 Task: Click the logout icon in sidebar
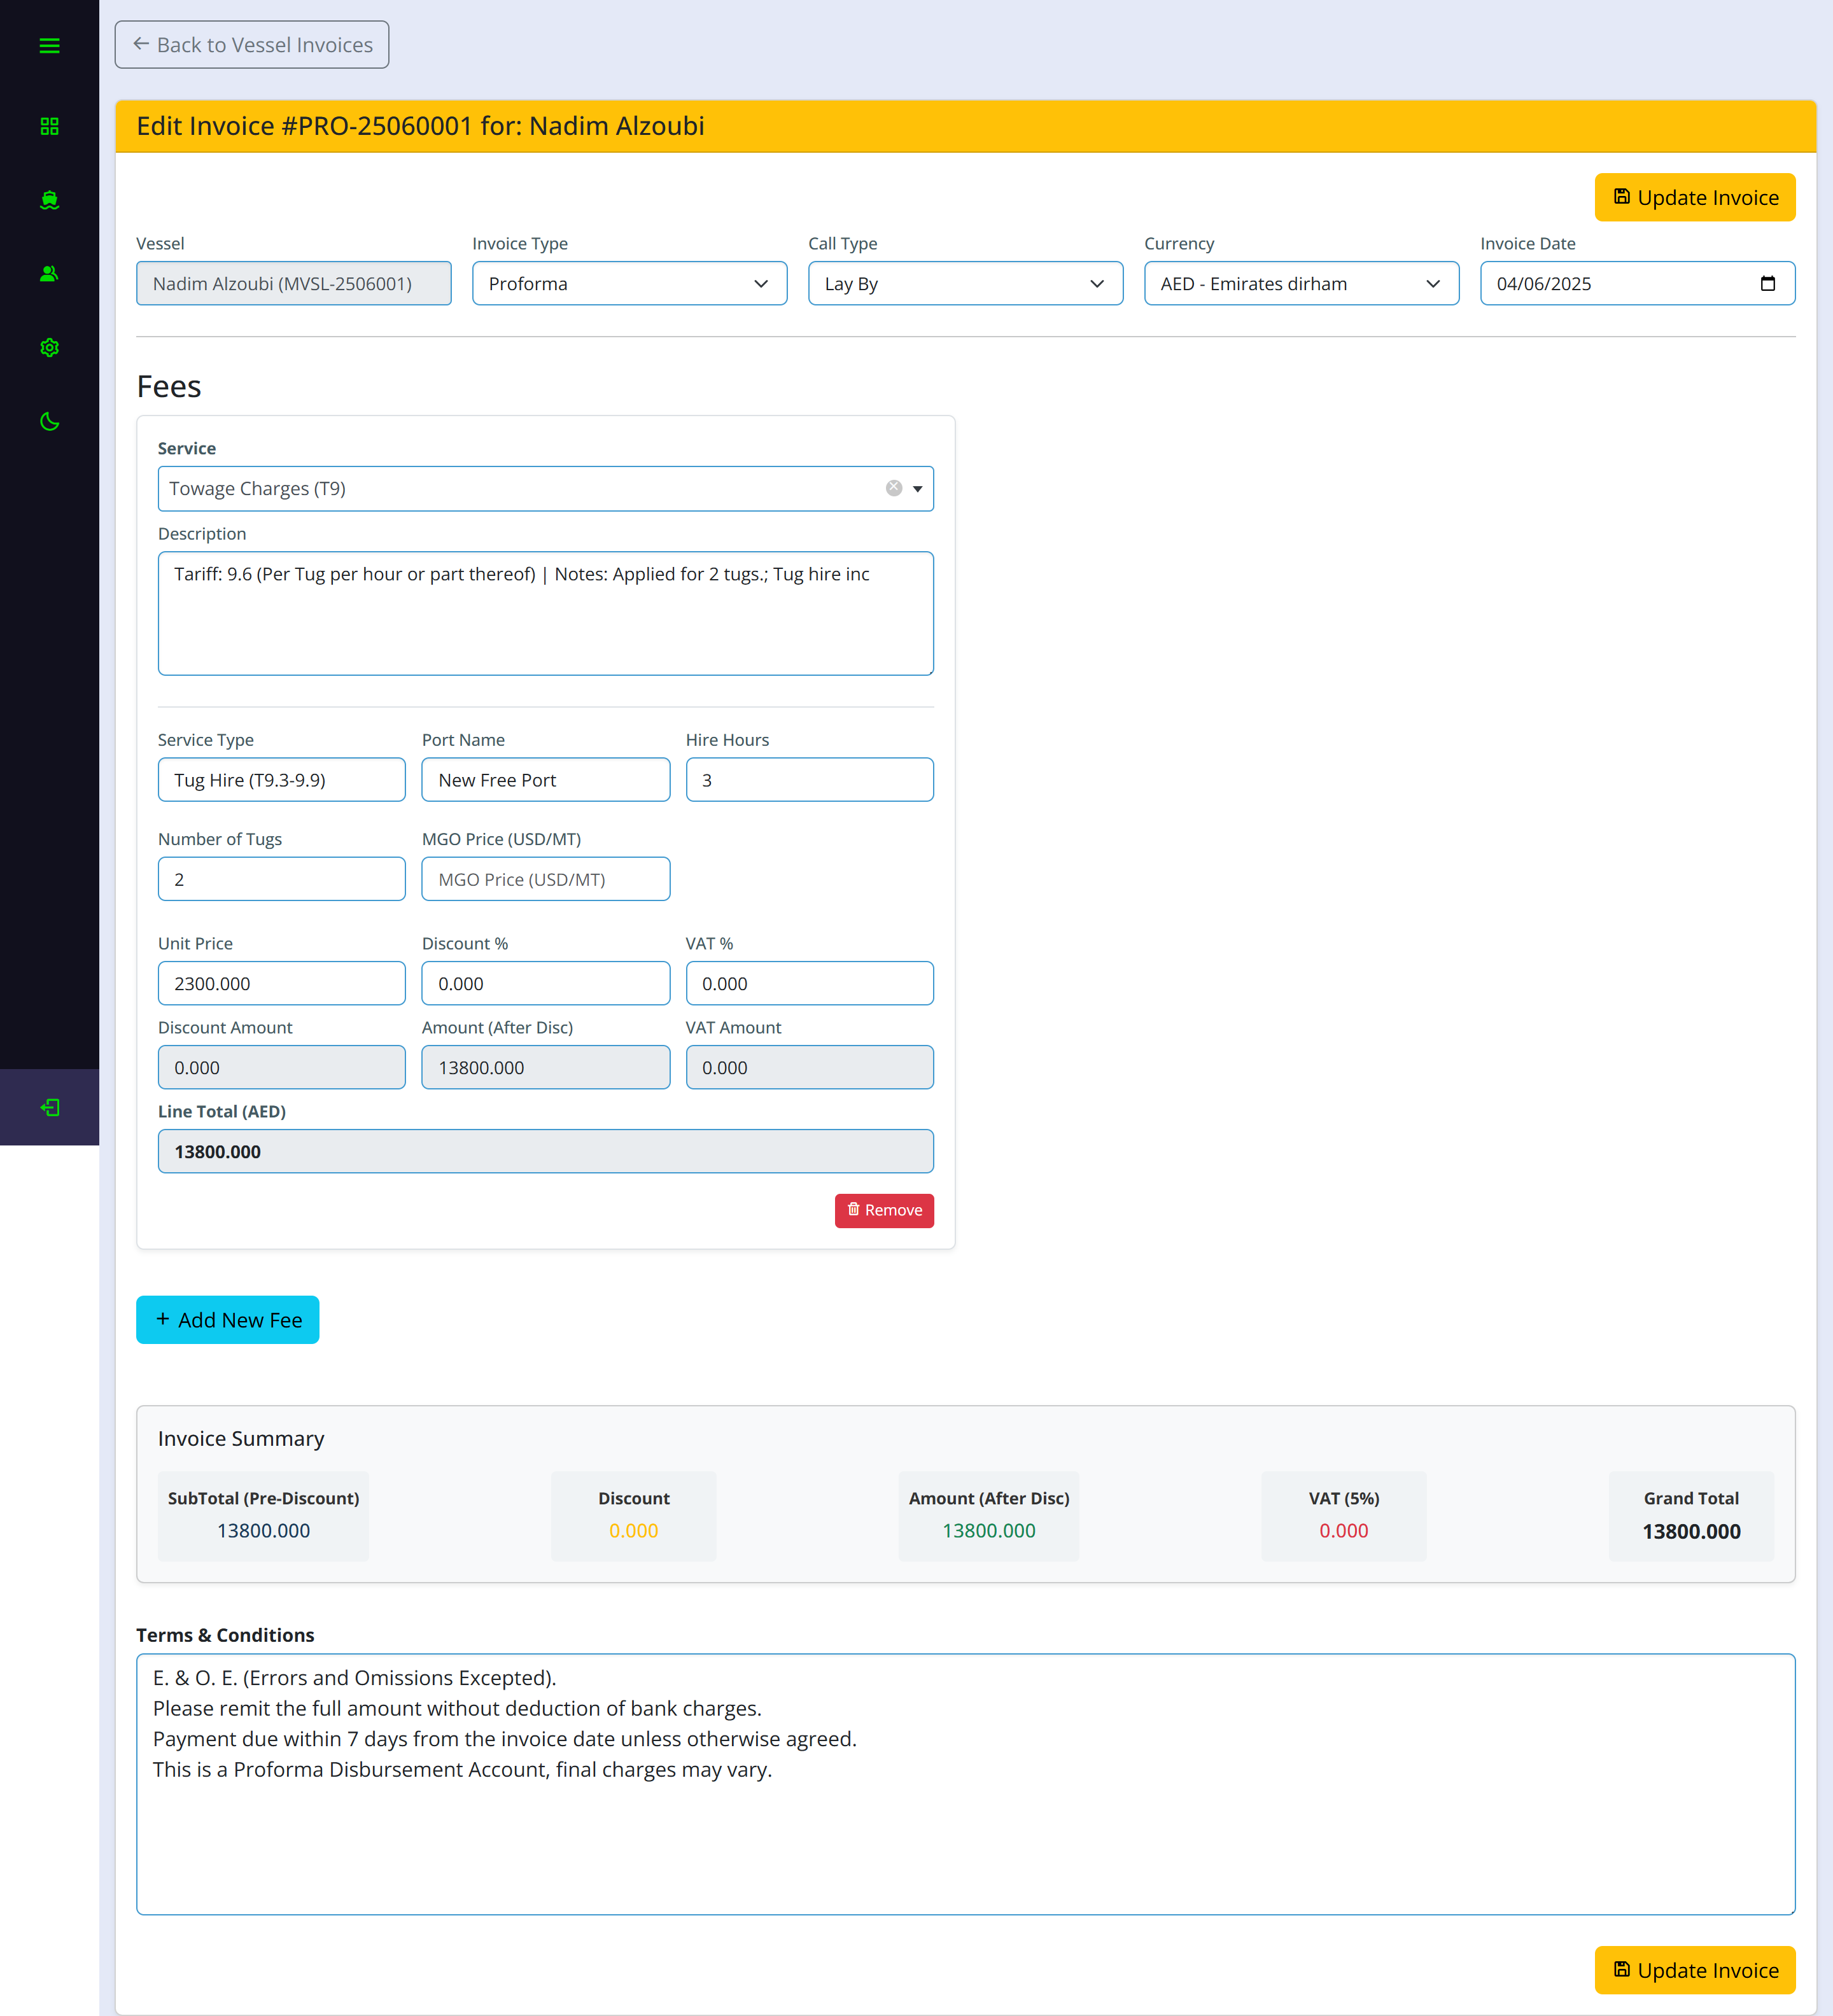49,1107
